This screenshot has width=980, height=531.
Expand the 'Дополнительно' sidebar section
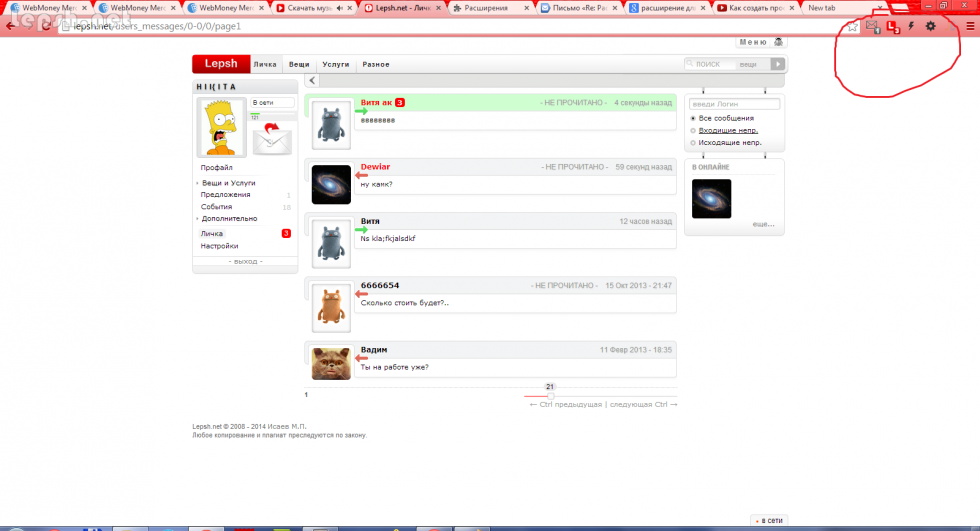click(x=229, y=218)
